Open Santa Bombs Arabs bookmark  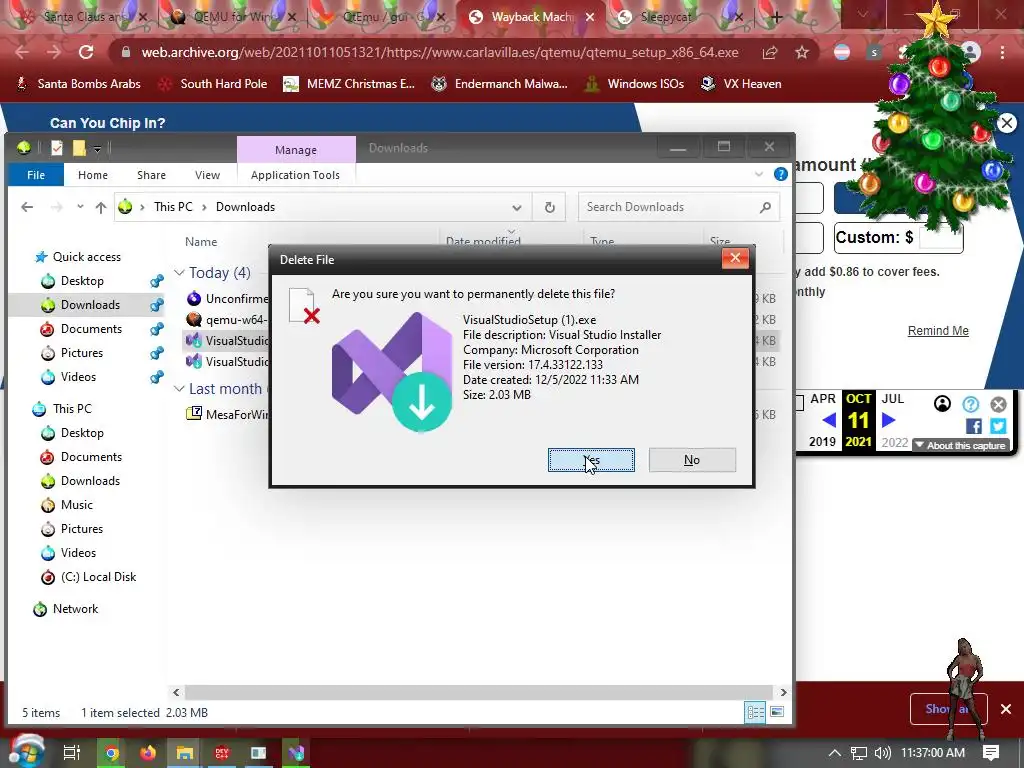(x=78, y=84)
